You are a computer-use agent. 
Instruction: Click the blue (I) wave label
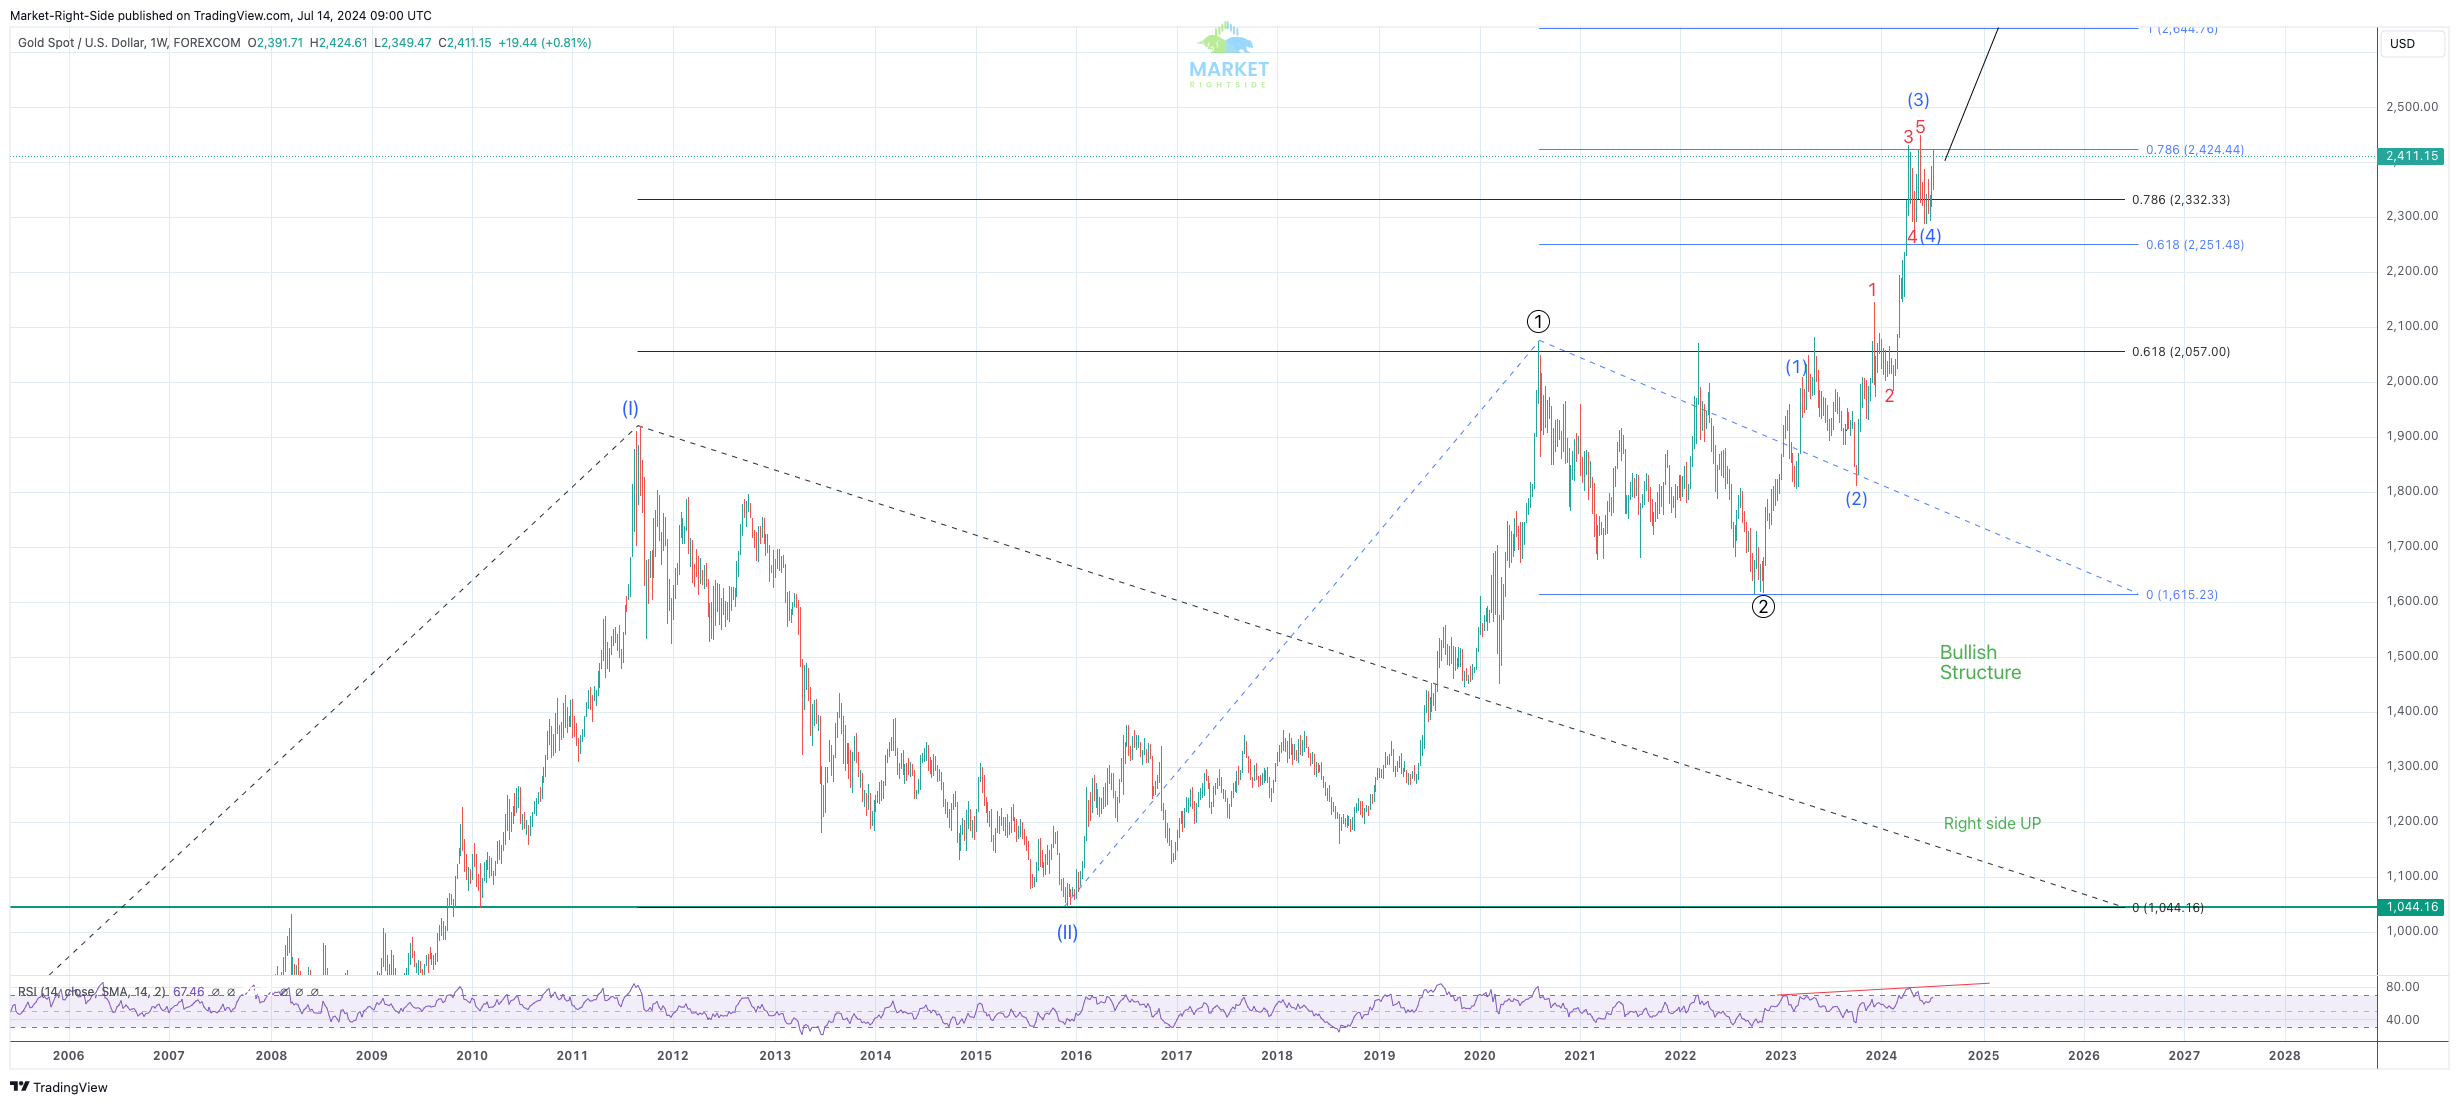coord(630,408)
